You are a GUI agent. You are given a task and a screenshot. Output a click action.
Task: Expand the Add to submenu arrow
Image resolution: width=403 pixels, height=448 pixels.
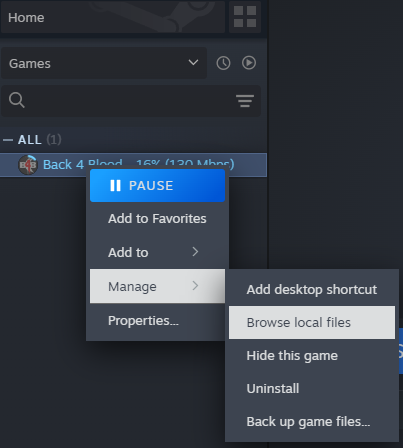(195, 252)
